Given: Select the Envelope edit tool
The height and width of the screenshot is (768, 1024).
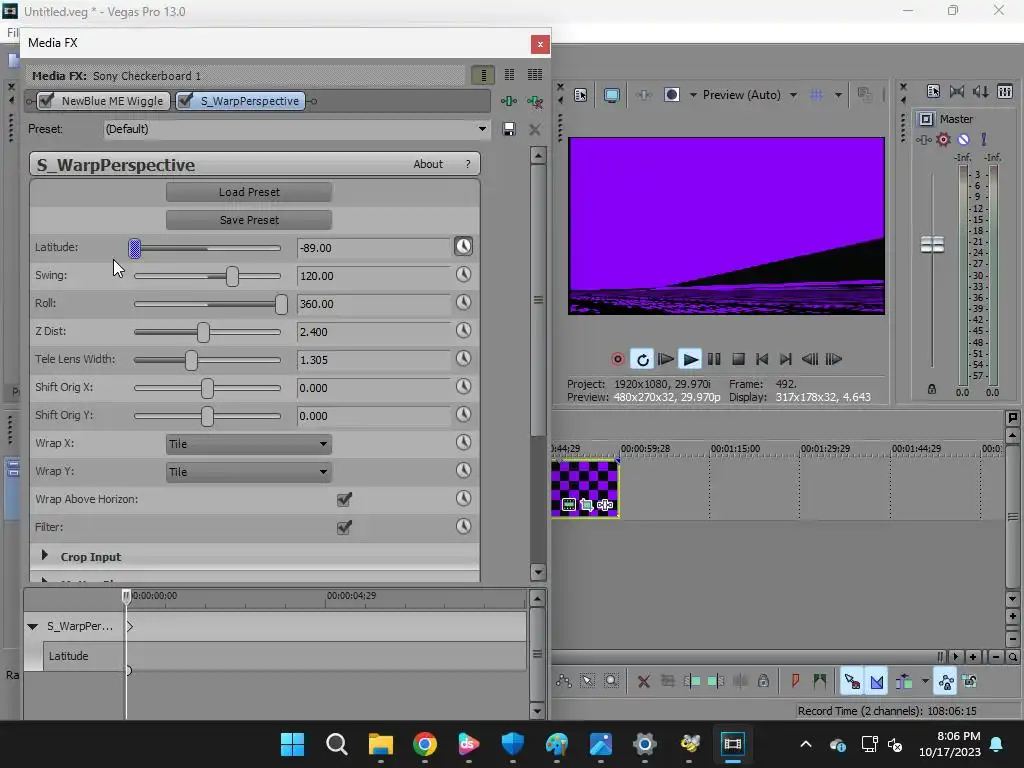Looking at the screenshot, I should tap(563, 681).
